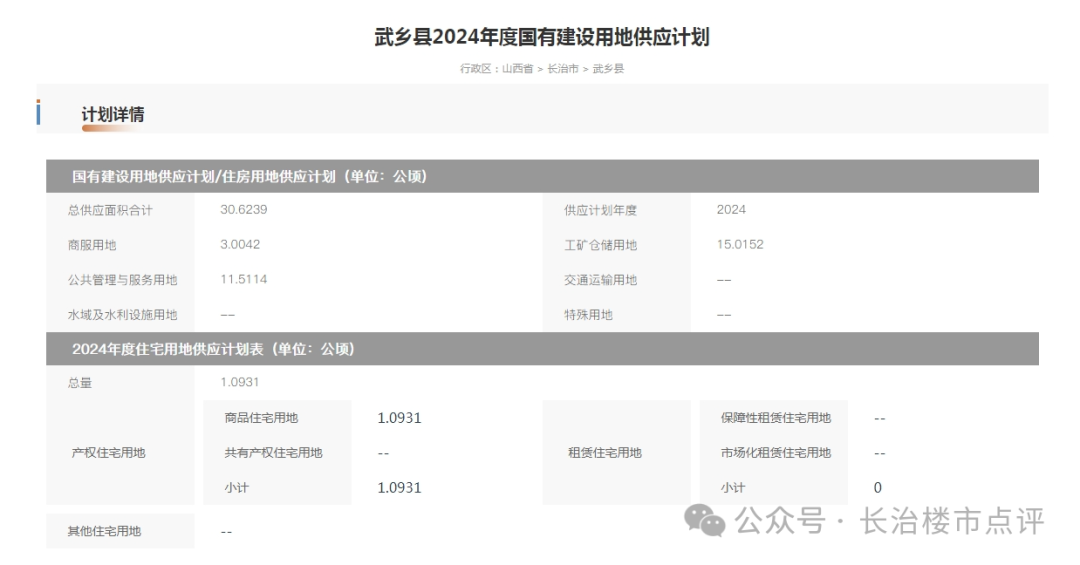Screen dimensions: 1080x565
Task: Open the 长治市 breadcrumb link
Action: [x=563, y=69]
